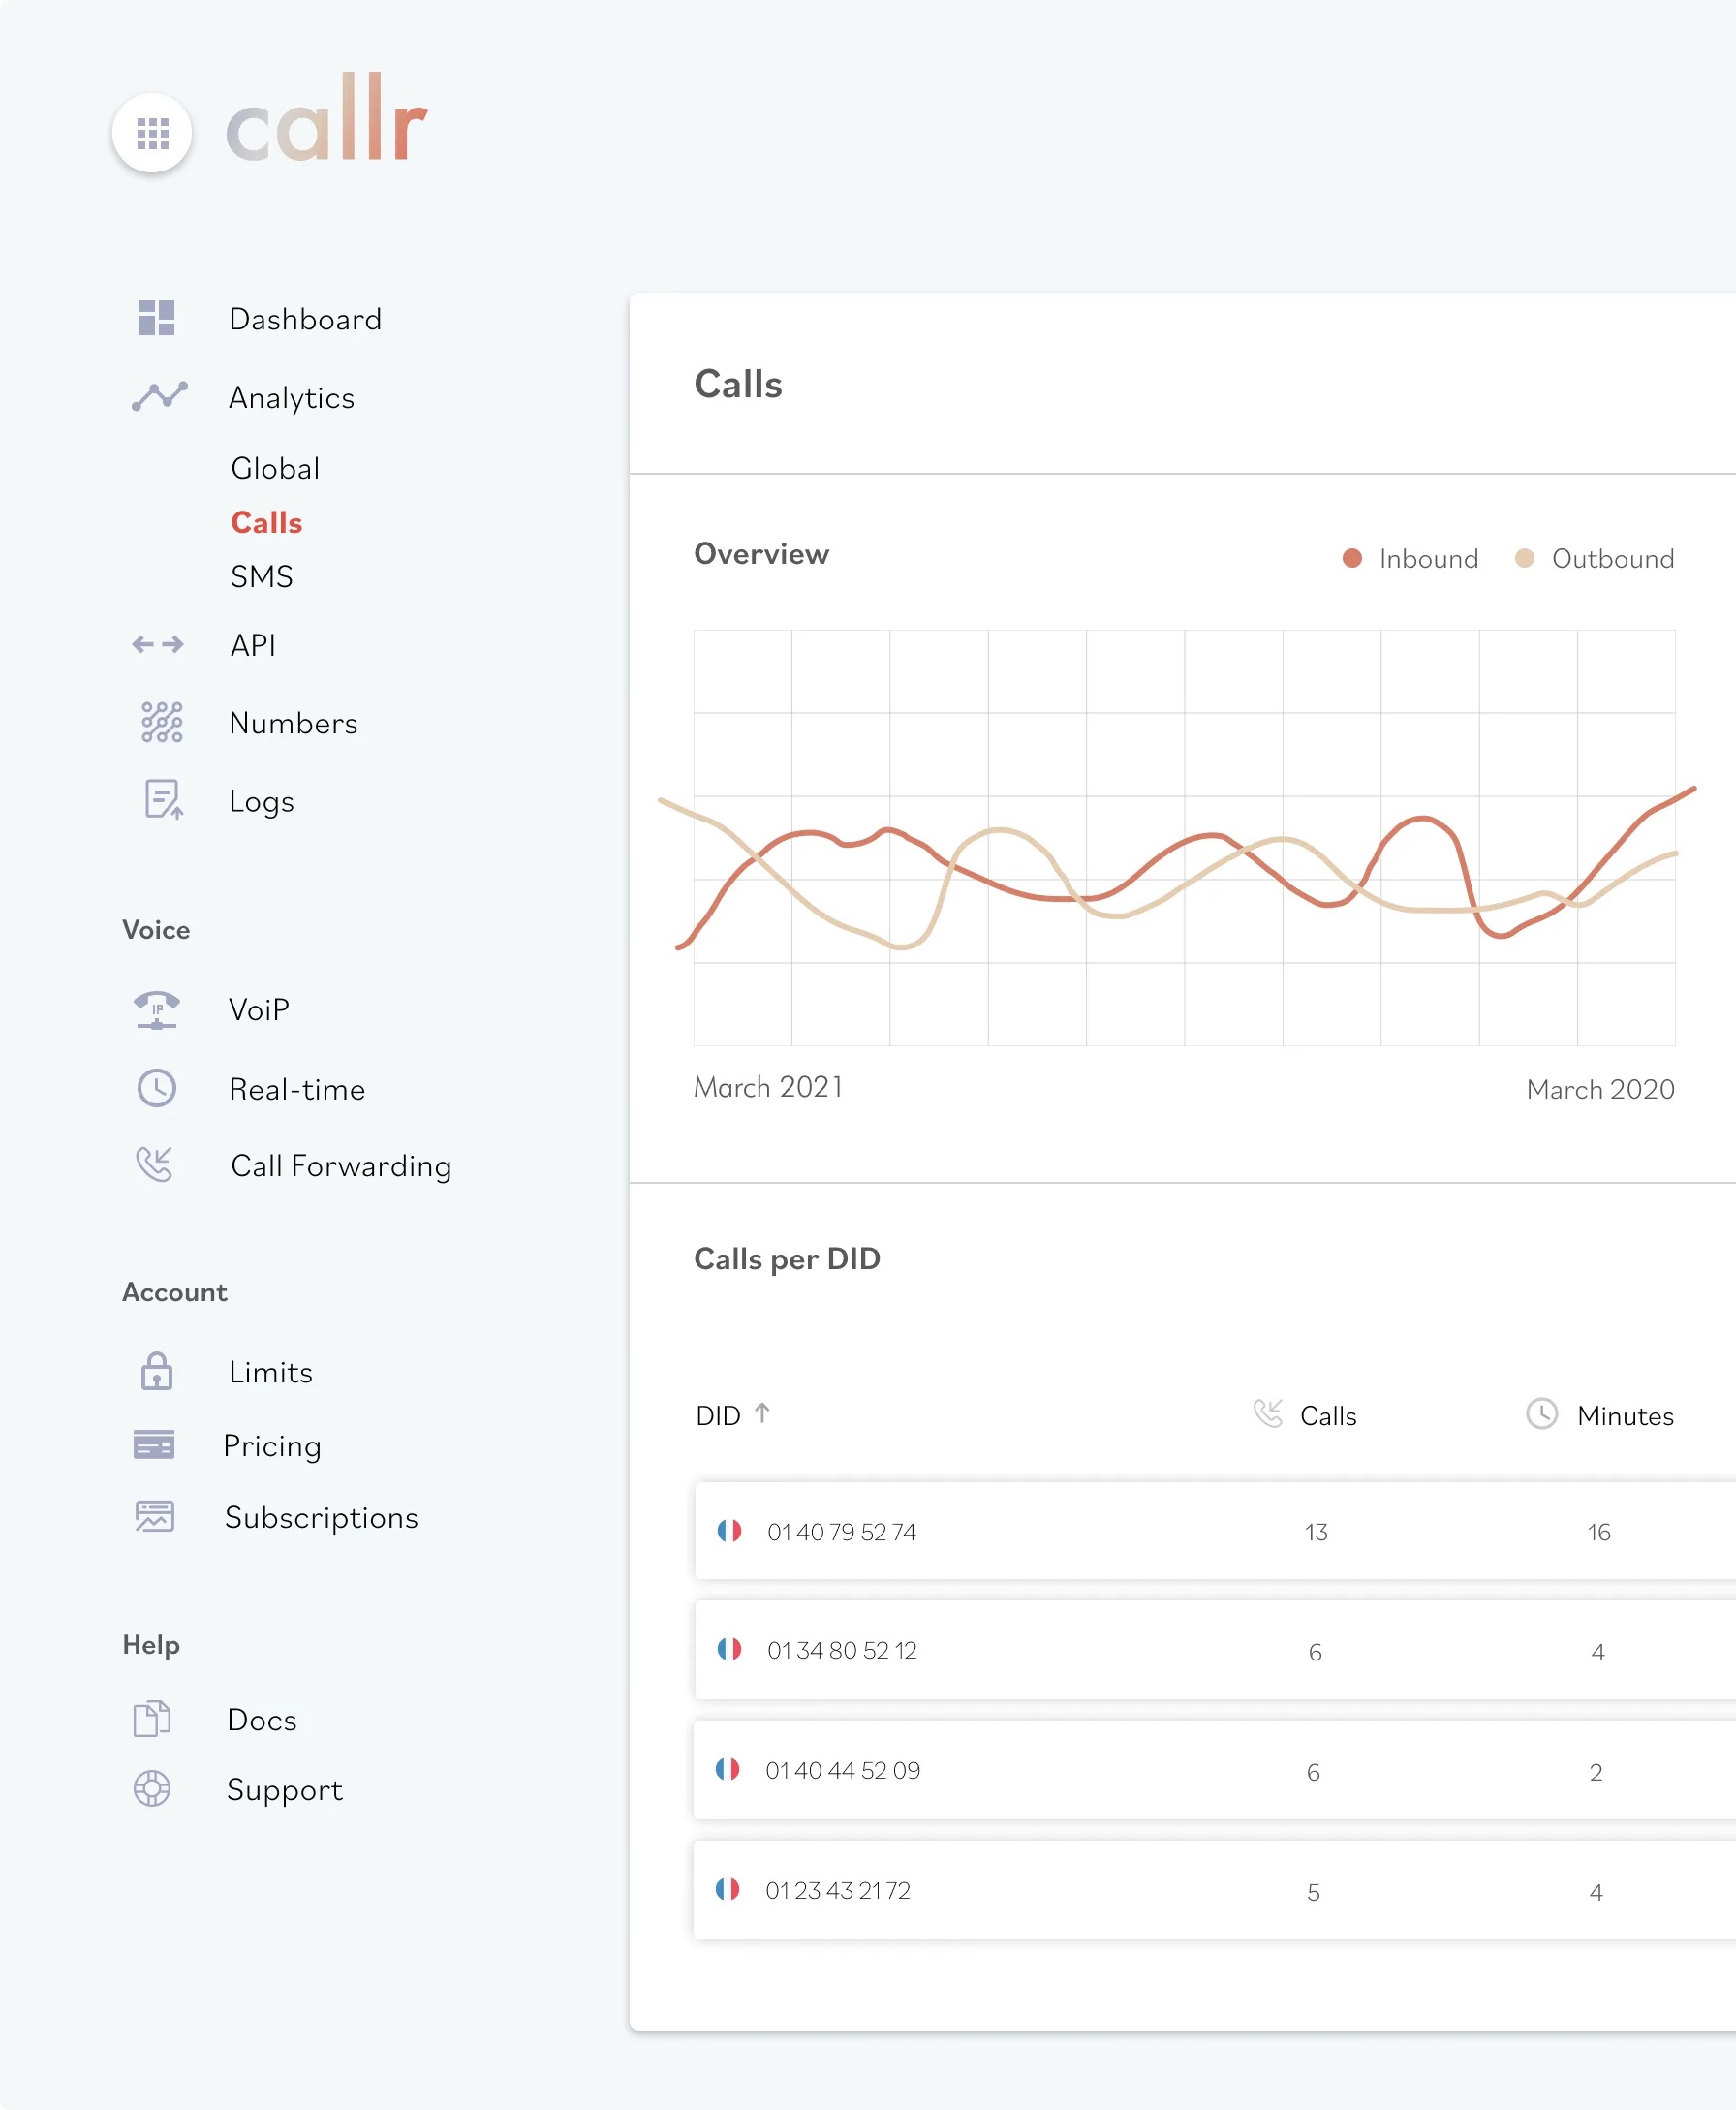Click the Real-time clock icon

157,1088
